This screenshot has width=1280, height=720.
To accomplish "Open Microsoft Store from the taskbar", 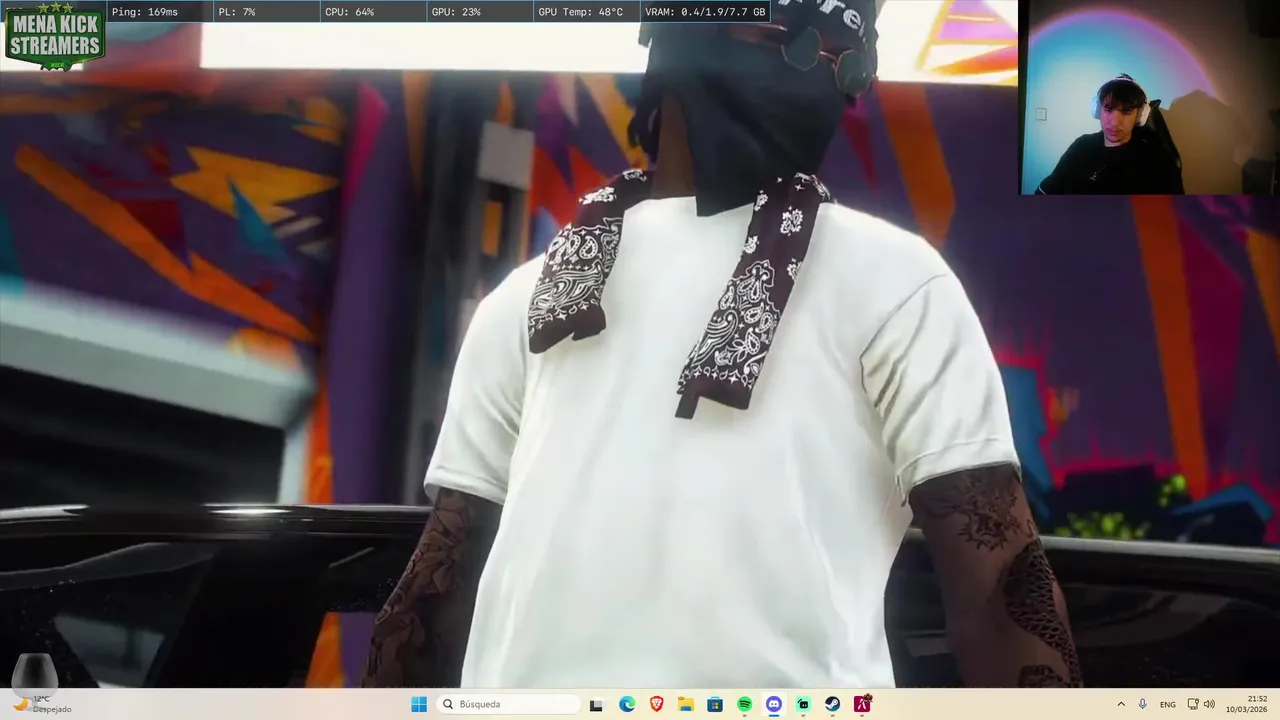I will tap(715, 704).
